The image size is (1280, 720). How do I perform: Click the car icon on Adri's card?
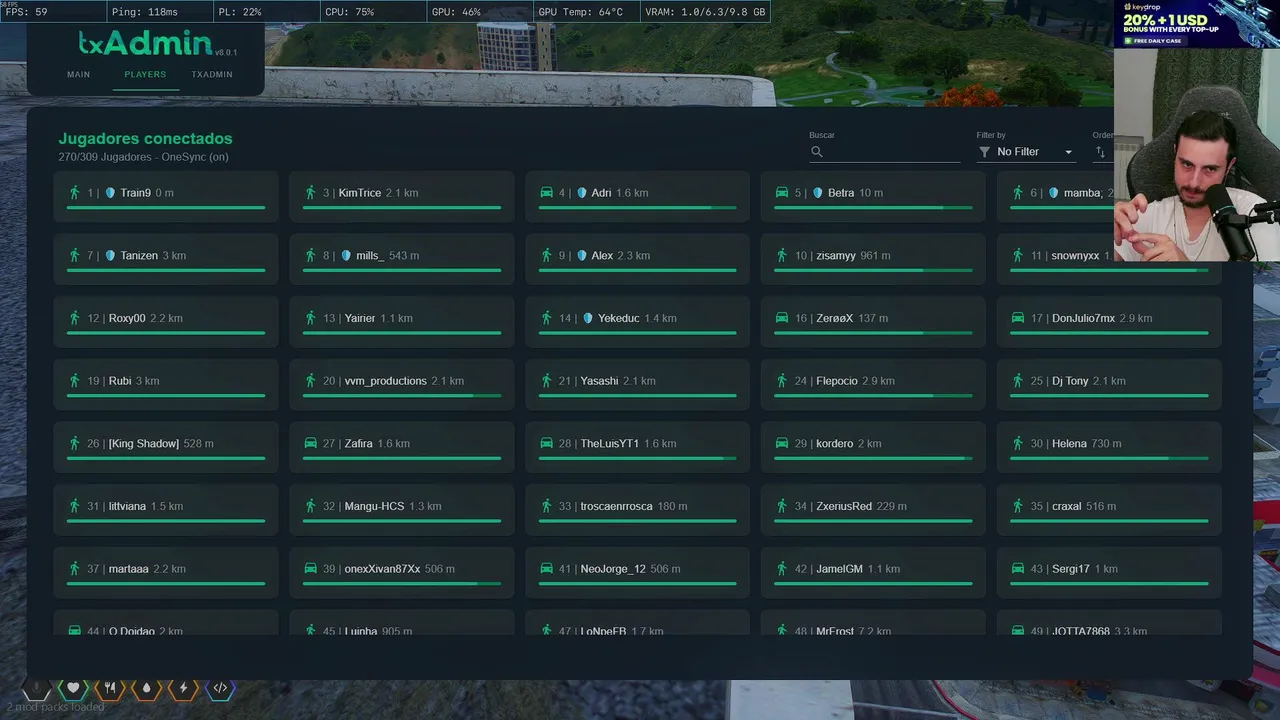[546, 193]
